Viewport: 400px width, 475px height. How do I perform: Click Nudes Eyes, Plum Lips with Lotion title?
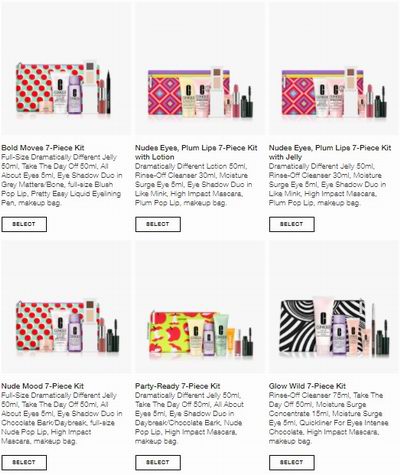click(x=196, y=152)
